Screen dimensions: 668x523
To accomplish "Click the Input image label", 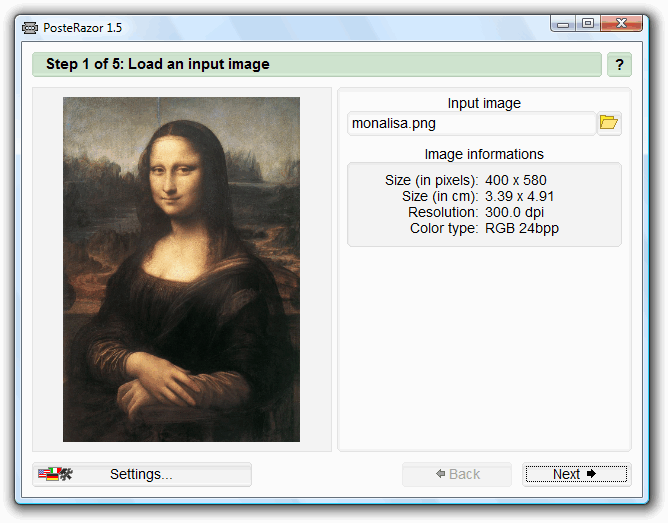I will coord(484,103).
